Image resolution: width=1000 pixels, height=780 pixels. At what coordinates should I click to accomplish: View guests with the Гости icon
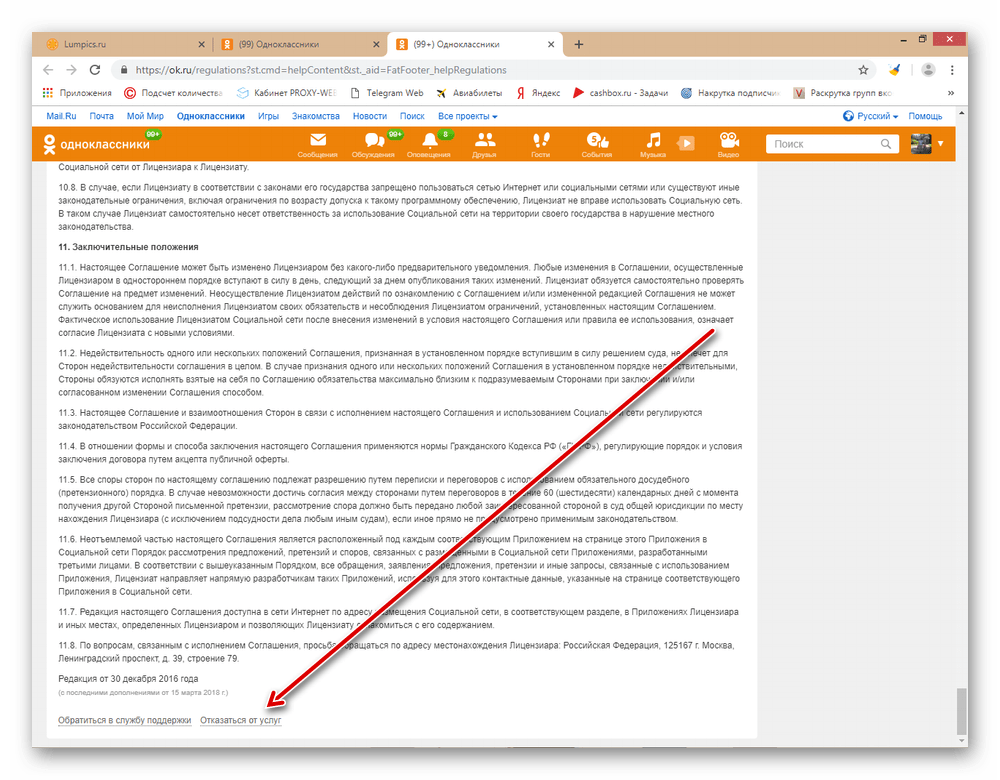point(541,143)
